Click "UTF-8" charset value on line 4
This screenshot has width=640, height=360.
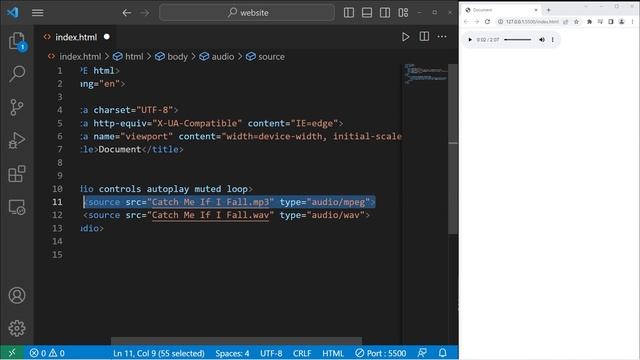154,110
